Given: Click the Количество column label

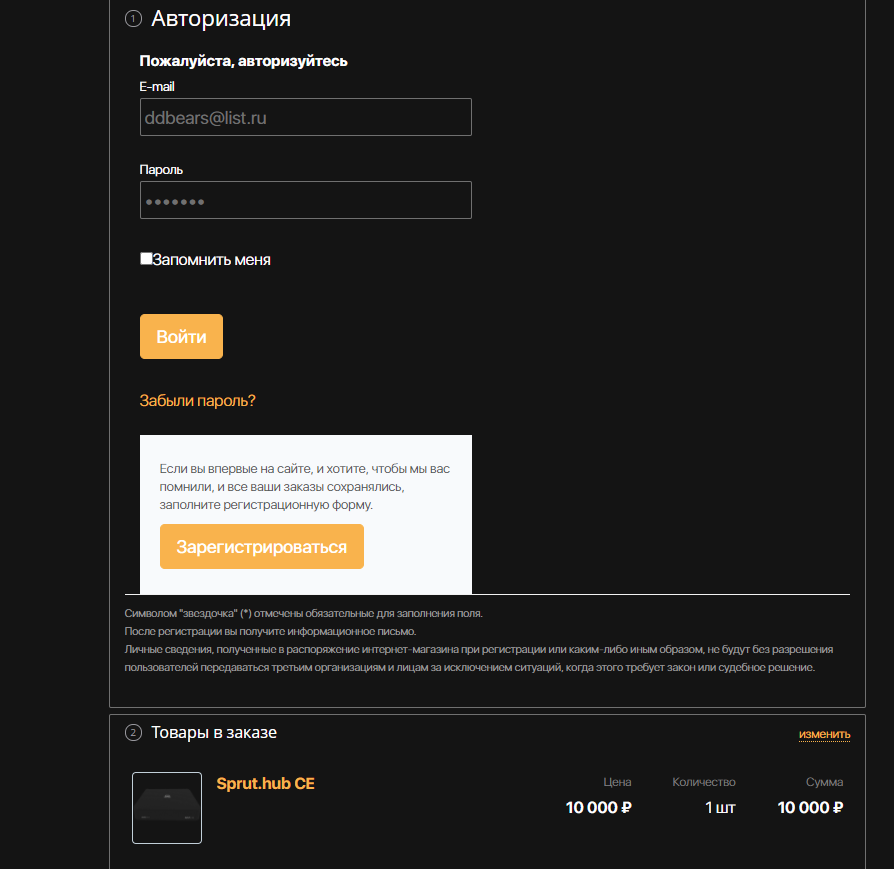Looking at the screenshot, I should pos(704,782).
